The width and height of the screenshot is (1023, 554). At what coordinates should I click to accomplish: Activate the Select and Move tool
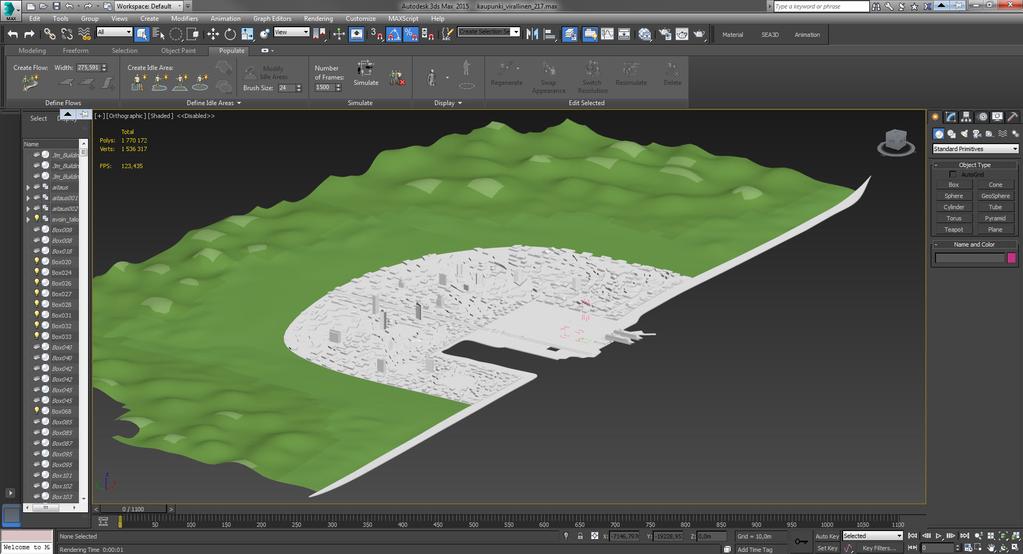tap(213, 34)
